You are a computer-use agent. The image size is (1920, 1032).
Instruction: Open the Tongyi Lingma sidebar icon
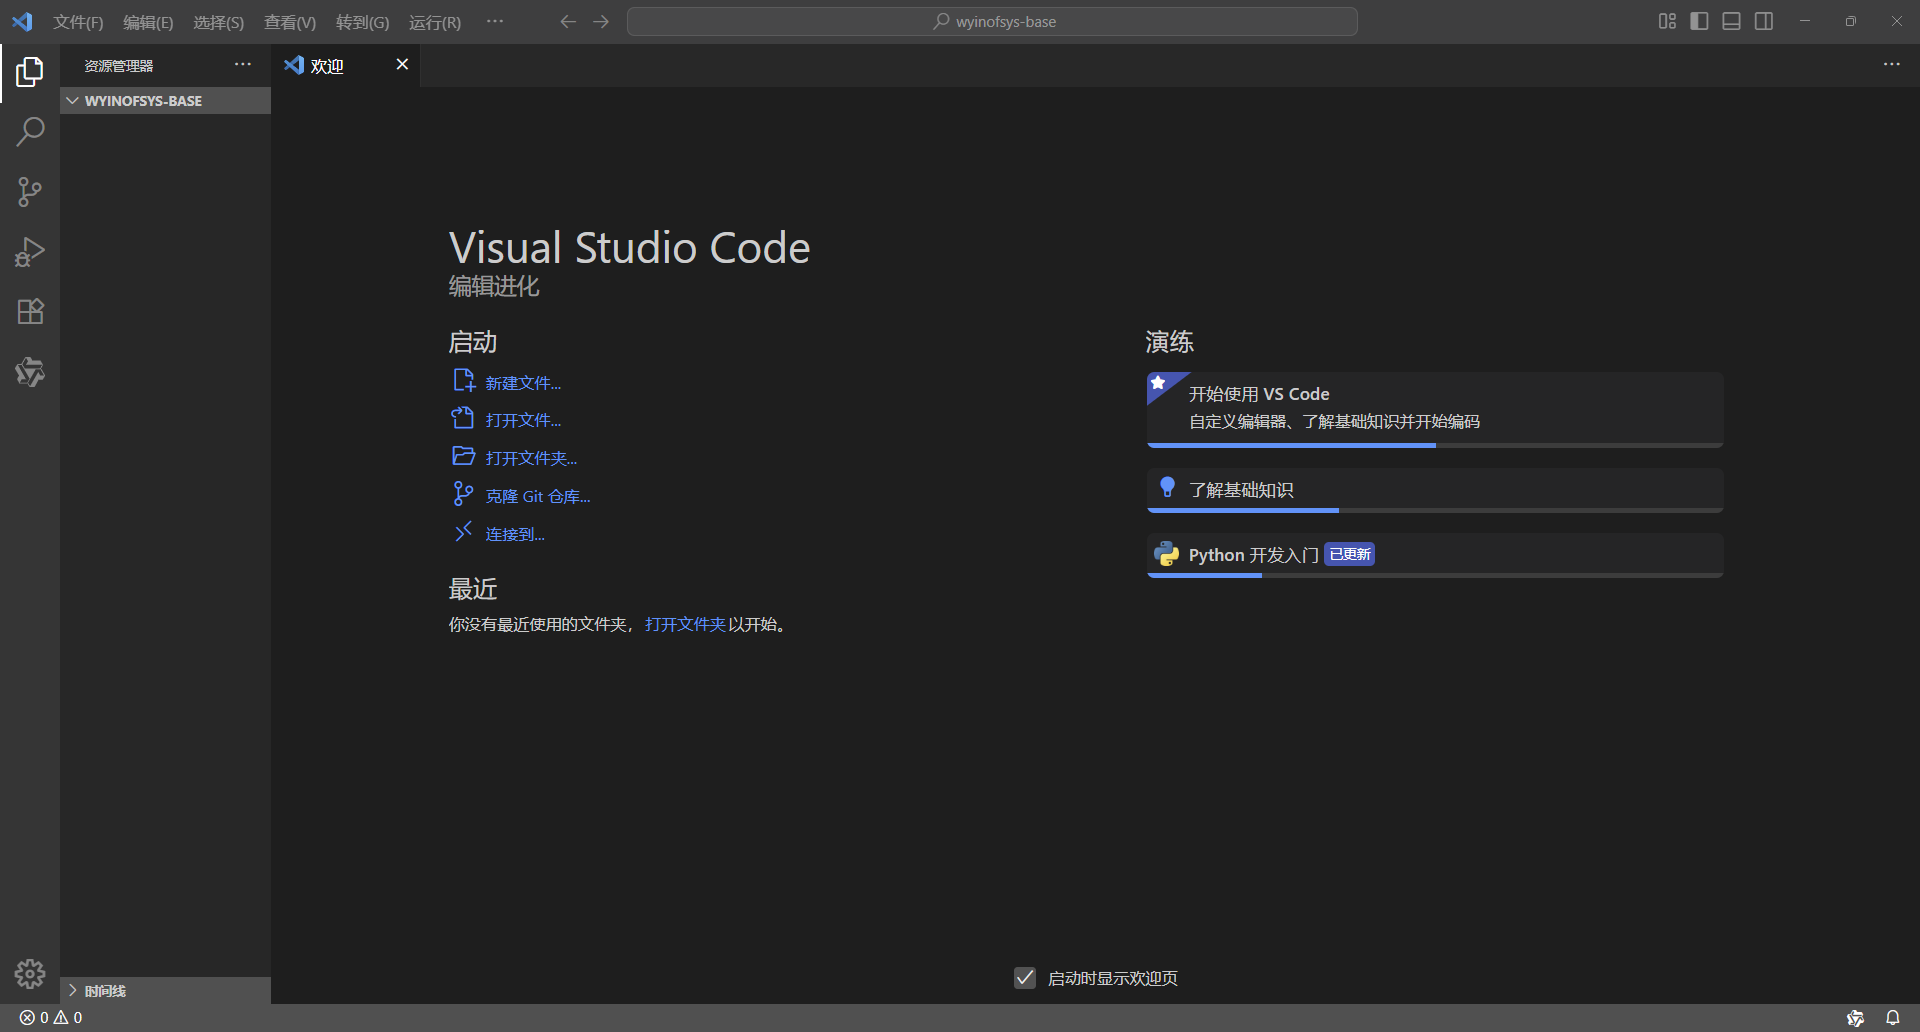coord(30,372)
